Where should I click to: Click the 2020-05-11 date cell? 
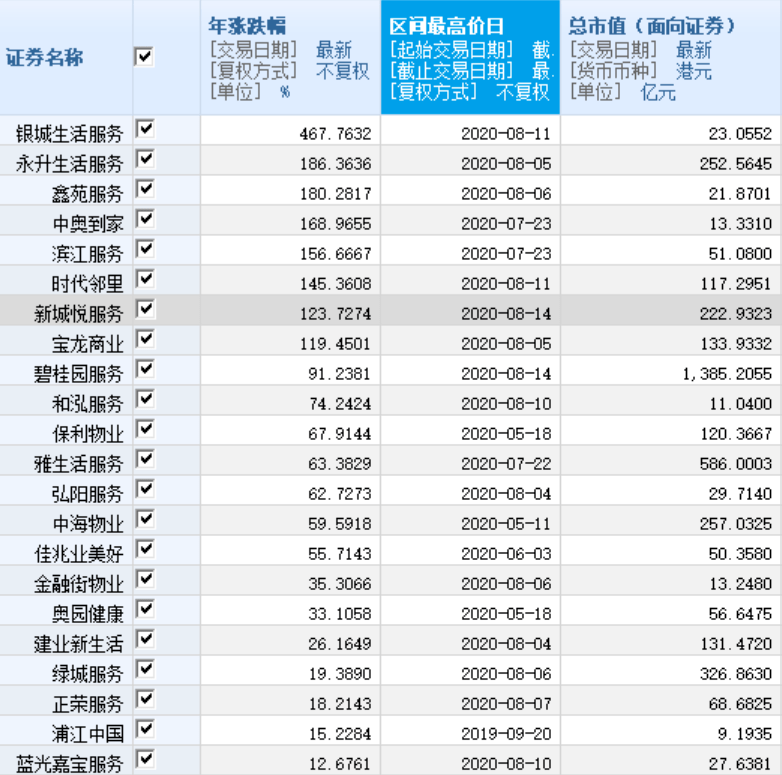(471, 521)
